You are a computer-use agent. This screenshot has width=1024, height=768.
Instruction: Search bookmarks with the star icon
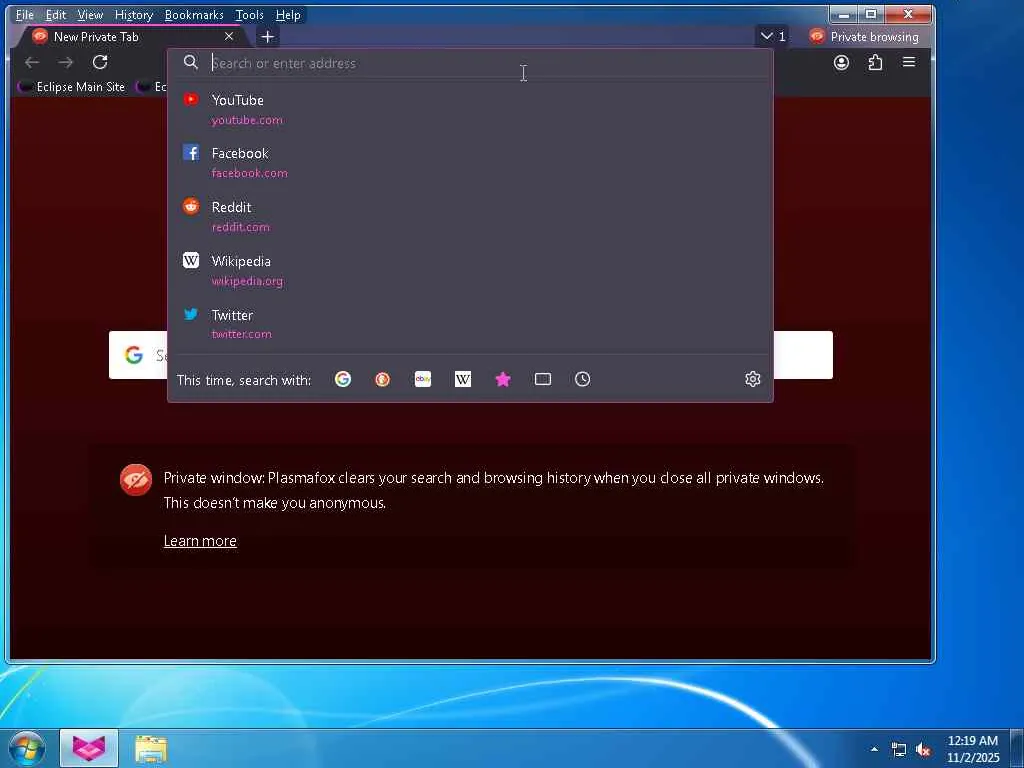pyautogui.click(x=503, y=379)
